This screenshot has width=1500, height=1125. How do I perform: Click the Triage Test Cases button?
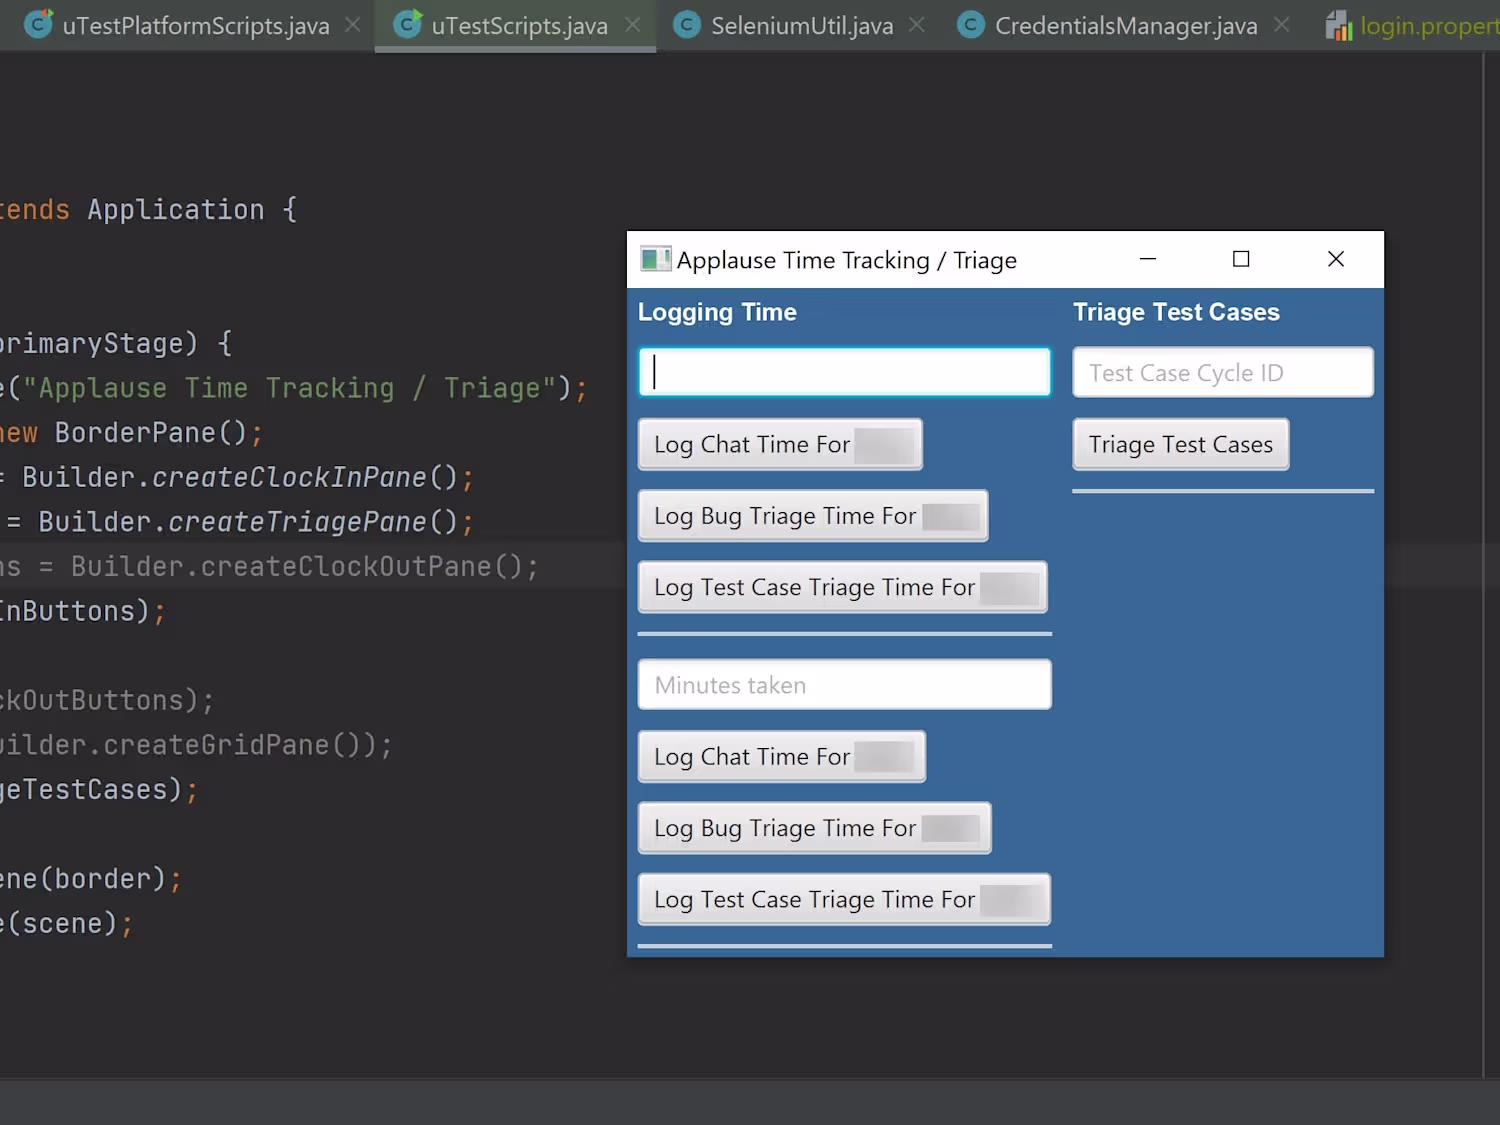pyautogui.click(x=1181, y=444)
